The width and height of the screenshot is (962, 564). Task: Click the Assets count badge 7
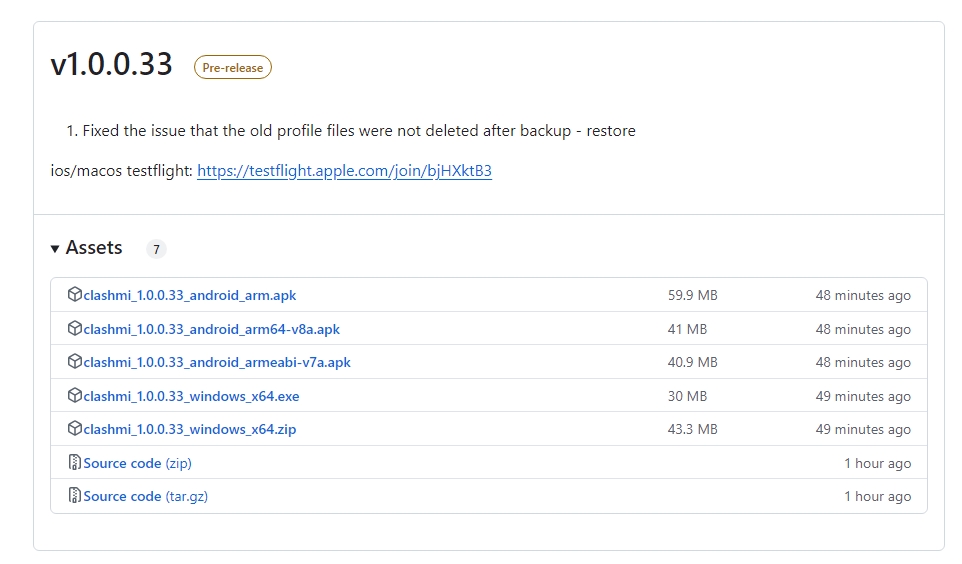pos(156,249)
